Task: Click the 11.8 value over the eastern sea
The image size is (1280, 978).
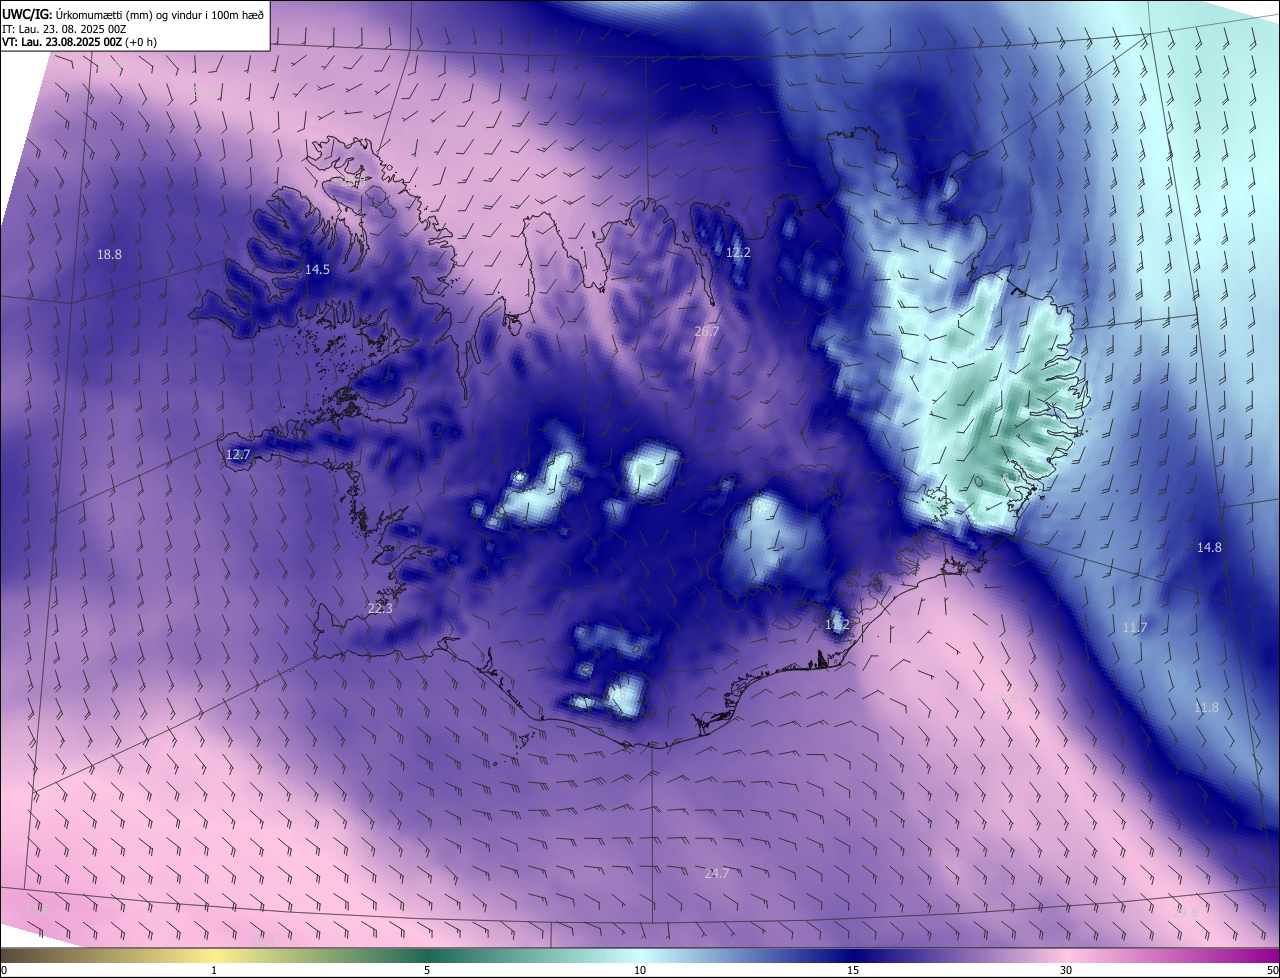Action: pyautogui.click(x=1206, y=707)
